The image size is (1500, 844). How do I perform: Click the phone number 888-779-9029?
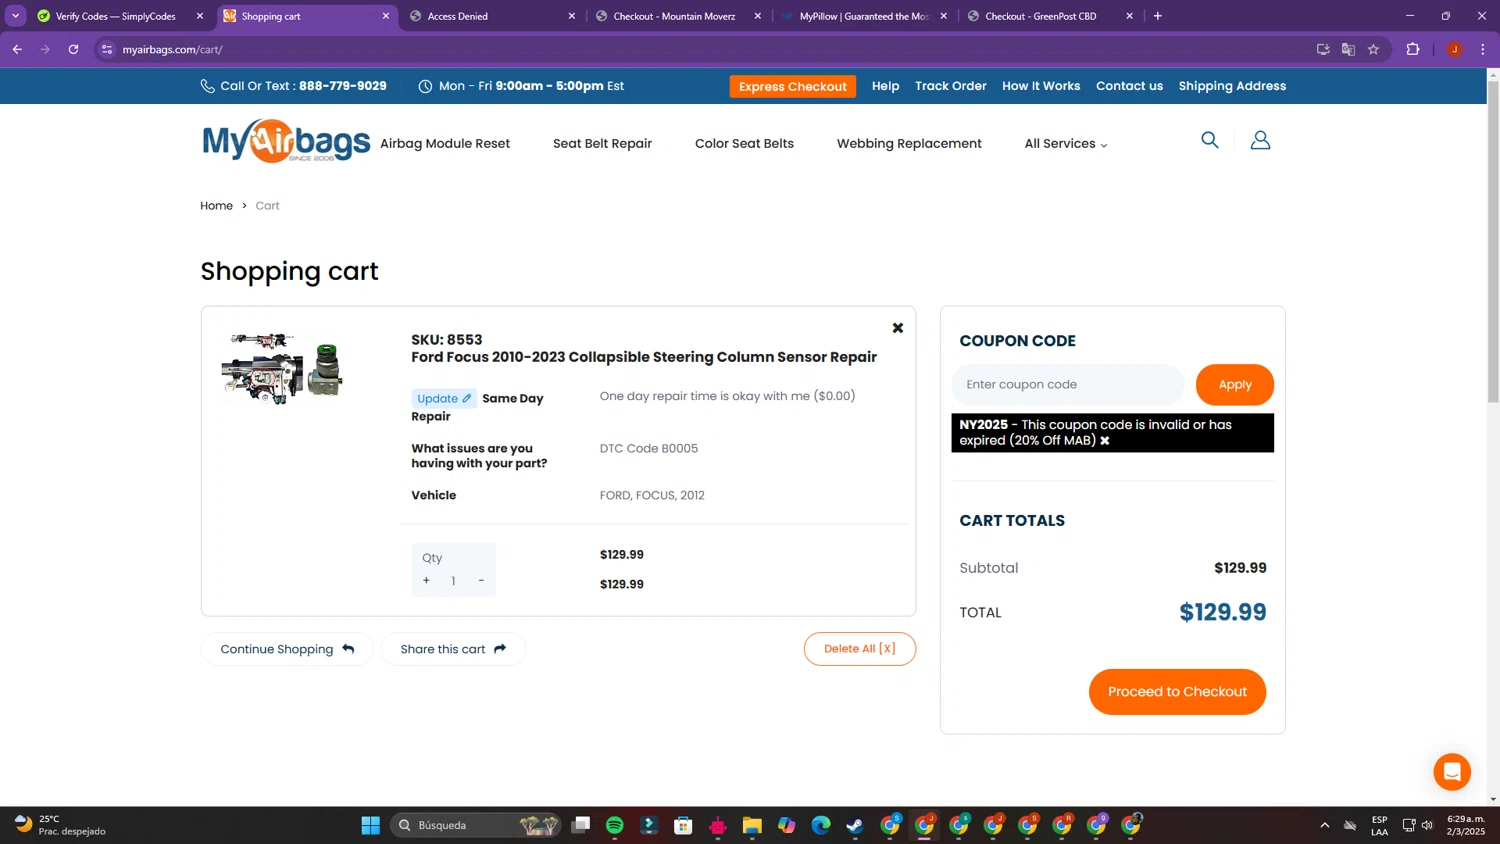tap(343, 86)
